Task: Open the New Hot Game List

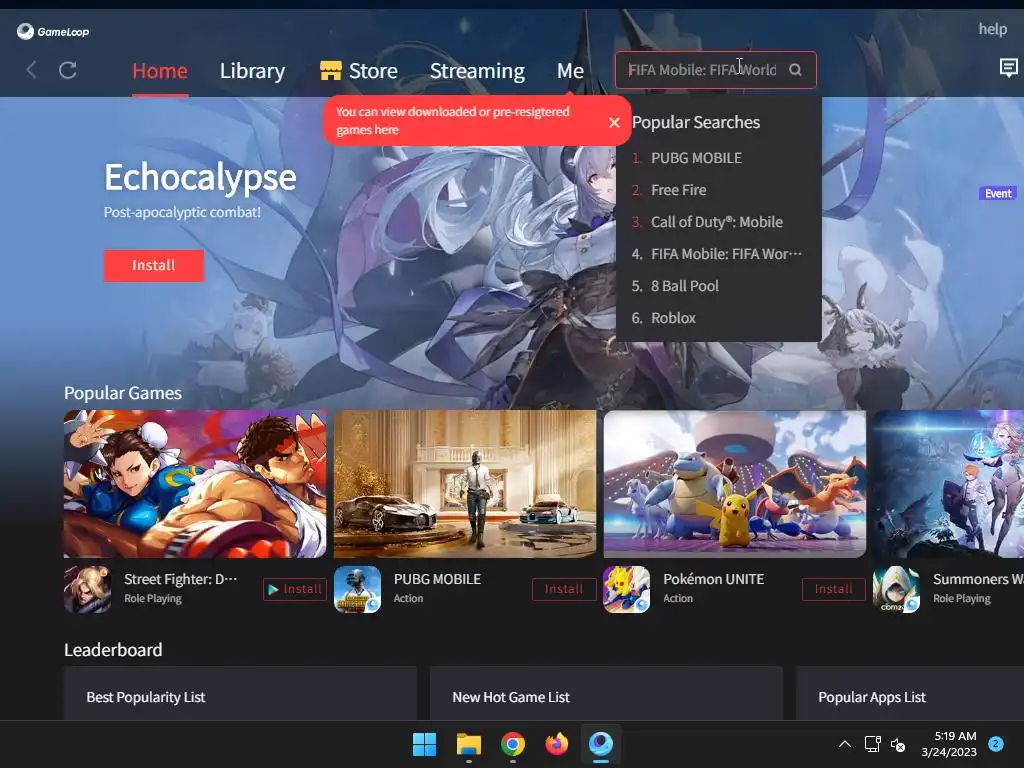Action: point(511,697)
